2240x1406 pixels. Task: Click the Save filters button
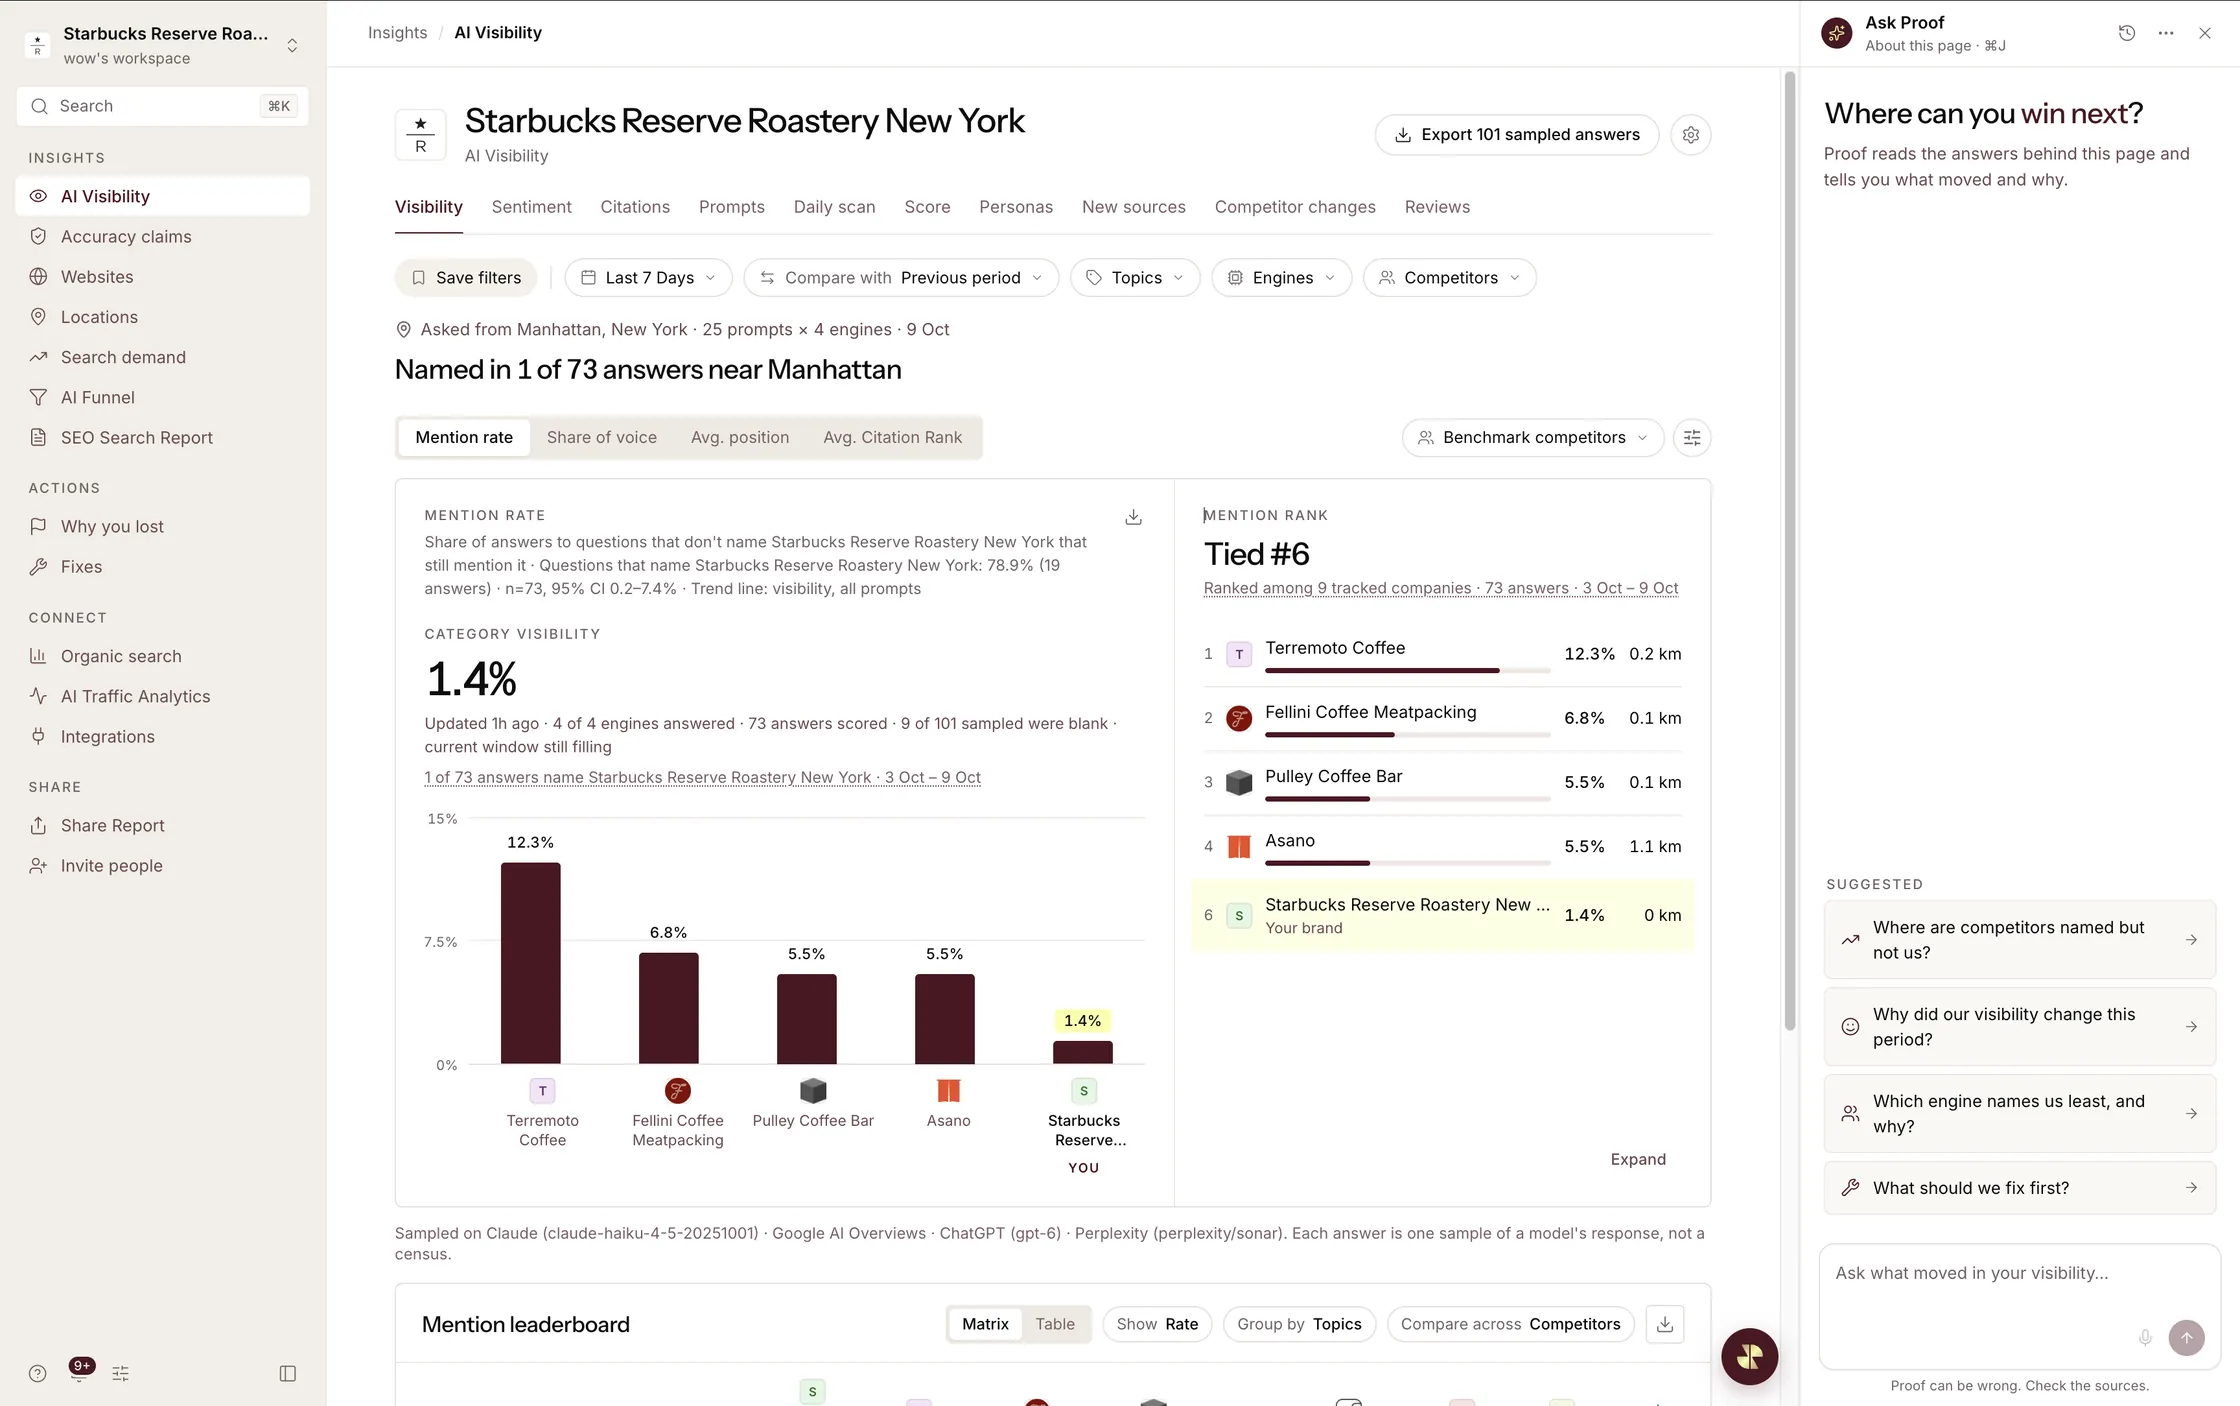(466, 278)
